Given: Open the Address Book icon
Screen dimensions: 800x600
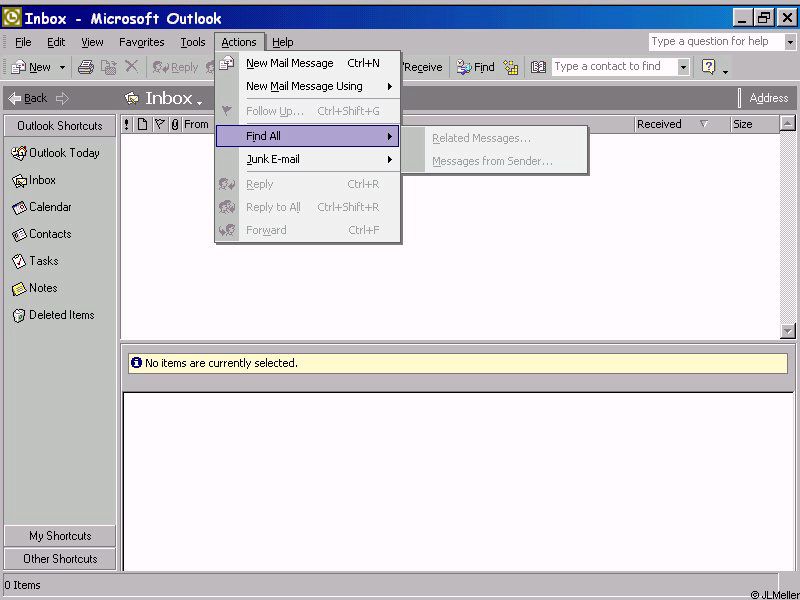Looking at the screenshot, I should click(x=538, y=67).
